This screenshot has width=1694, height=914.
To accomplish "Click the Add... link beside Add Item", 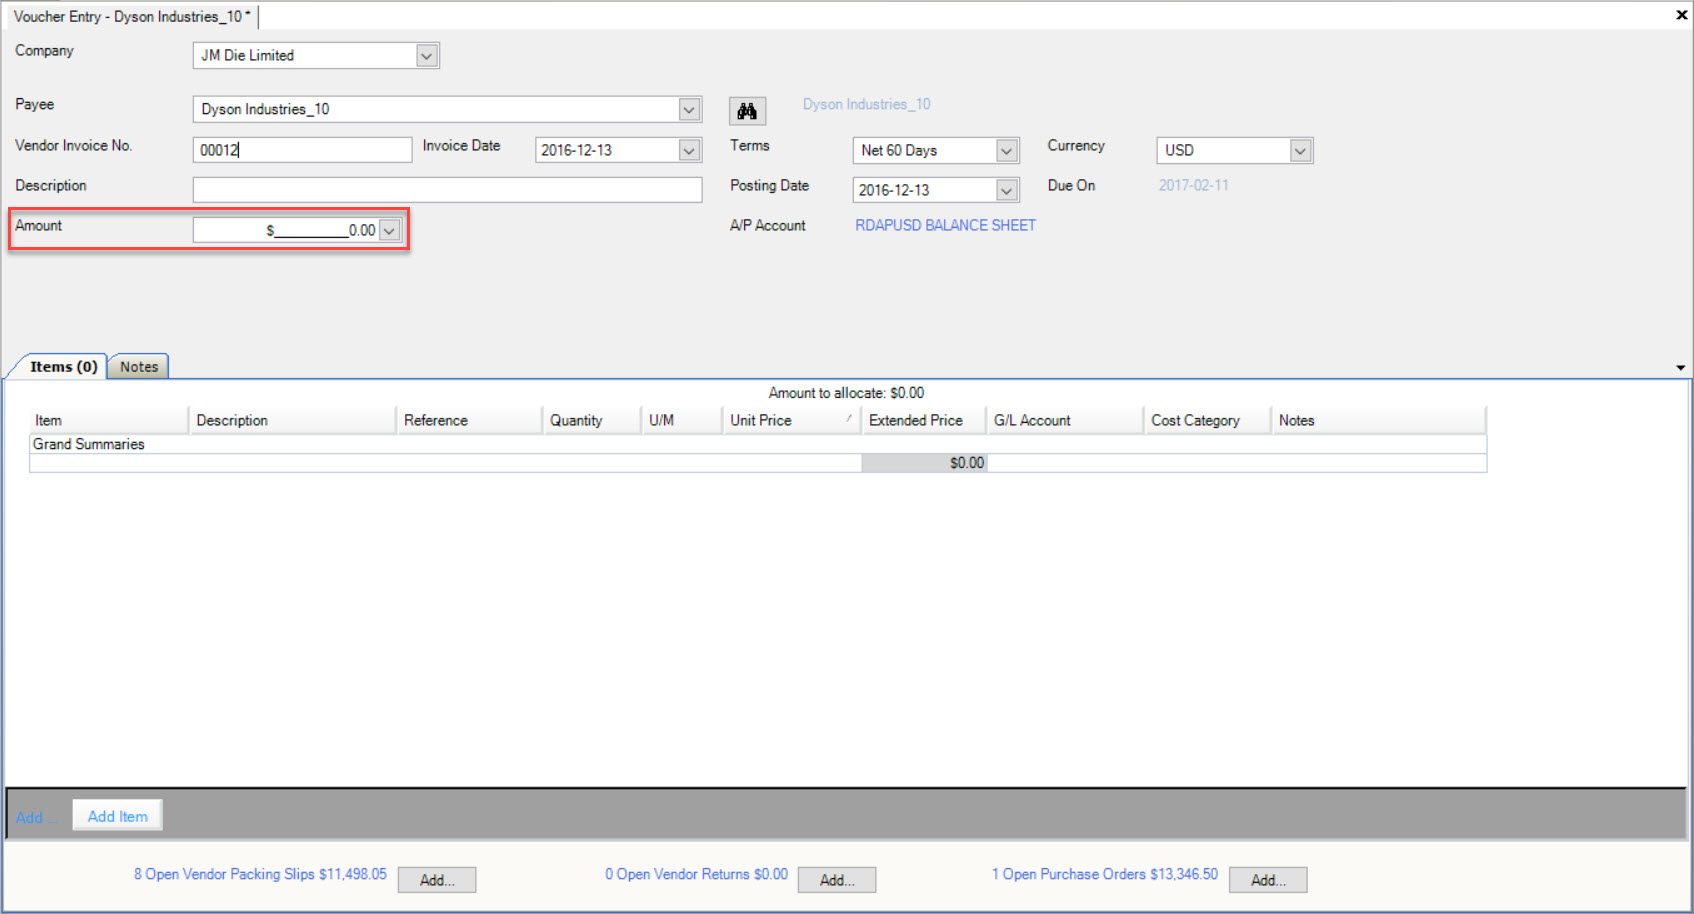I will click(x=34, y=817).
